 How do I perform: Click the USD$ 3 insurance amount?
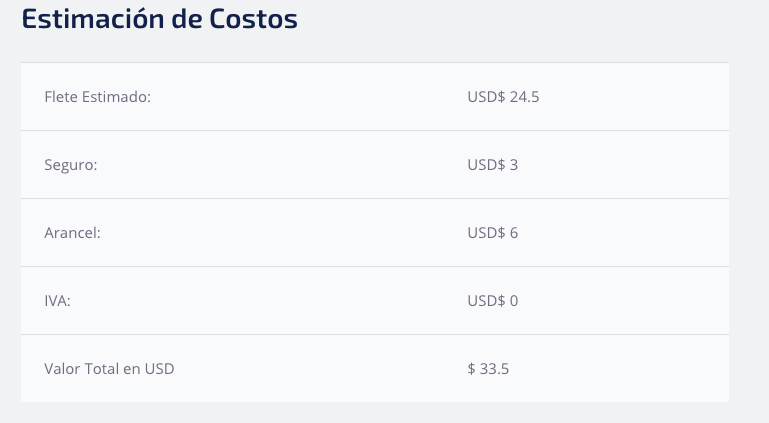coord(492,165)
